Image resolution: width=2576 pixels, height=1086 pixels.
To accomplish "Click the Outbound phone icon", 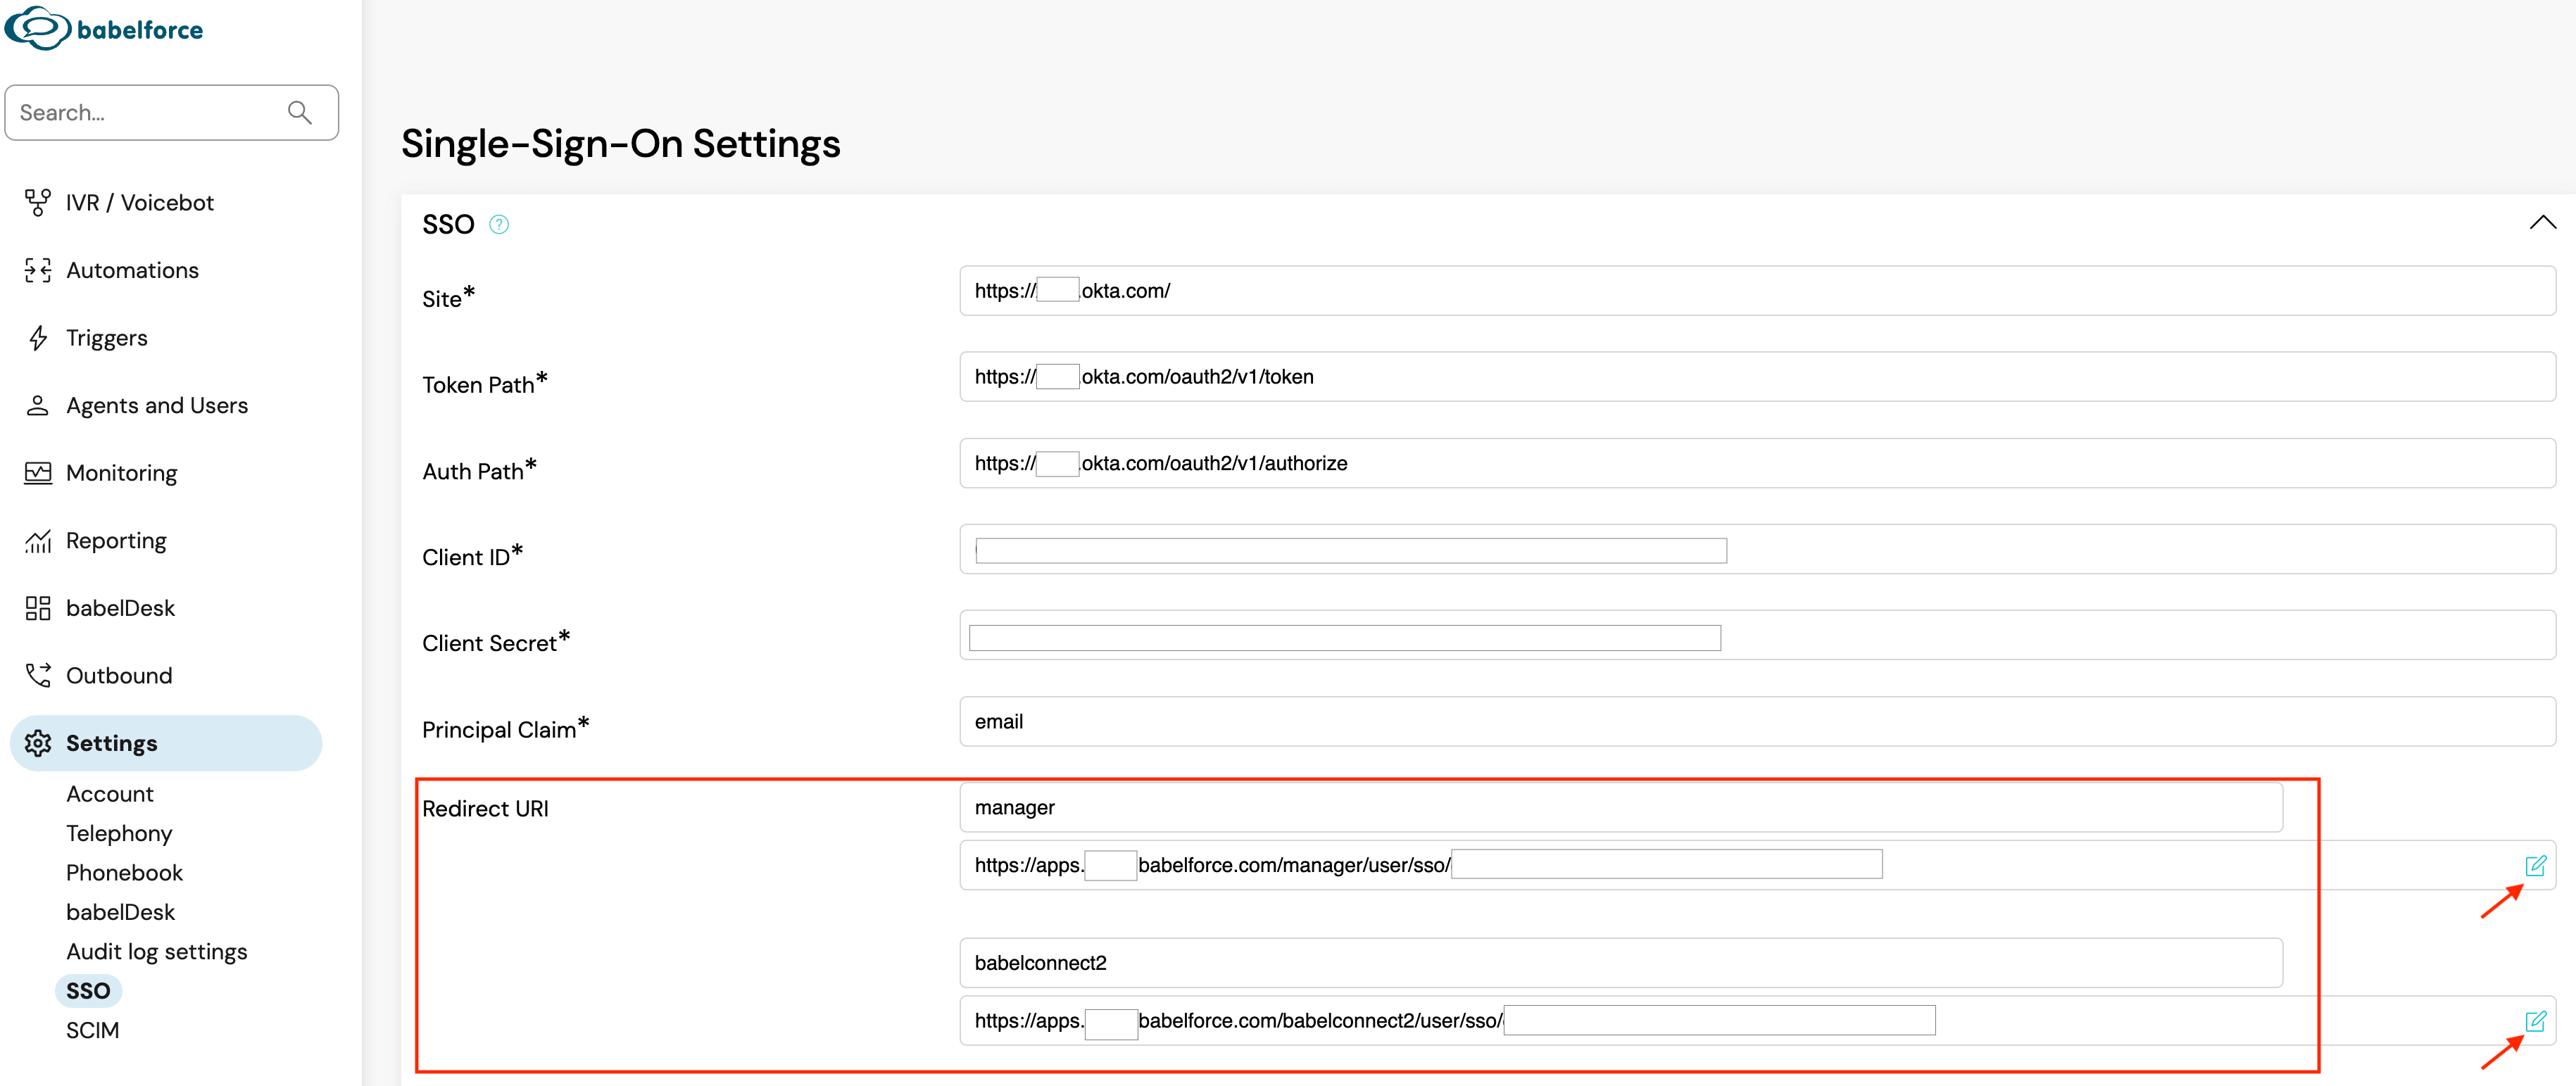I will click(x=38, y=676).
